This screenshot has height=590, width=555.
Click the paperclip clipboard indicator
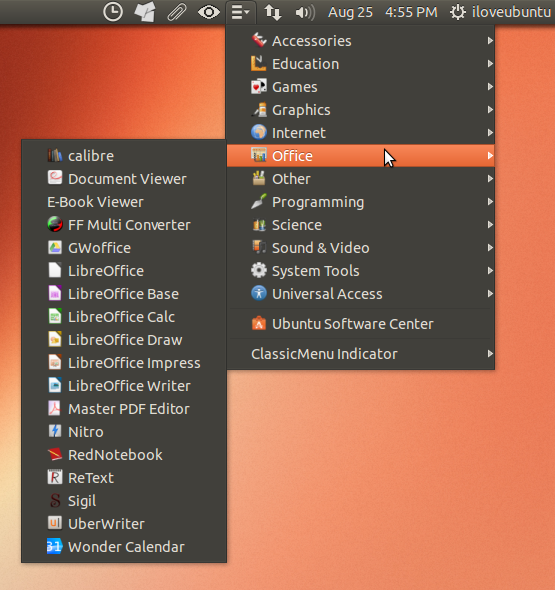tap(177, 12)
